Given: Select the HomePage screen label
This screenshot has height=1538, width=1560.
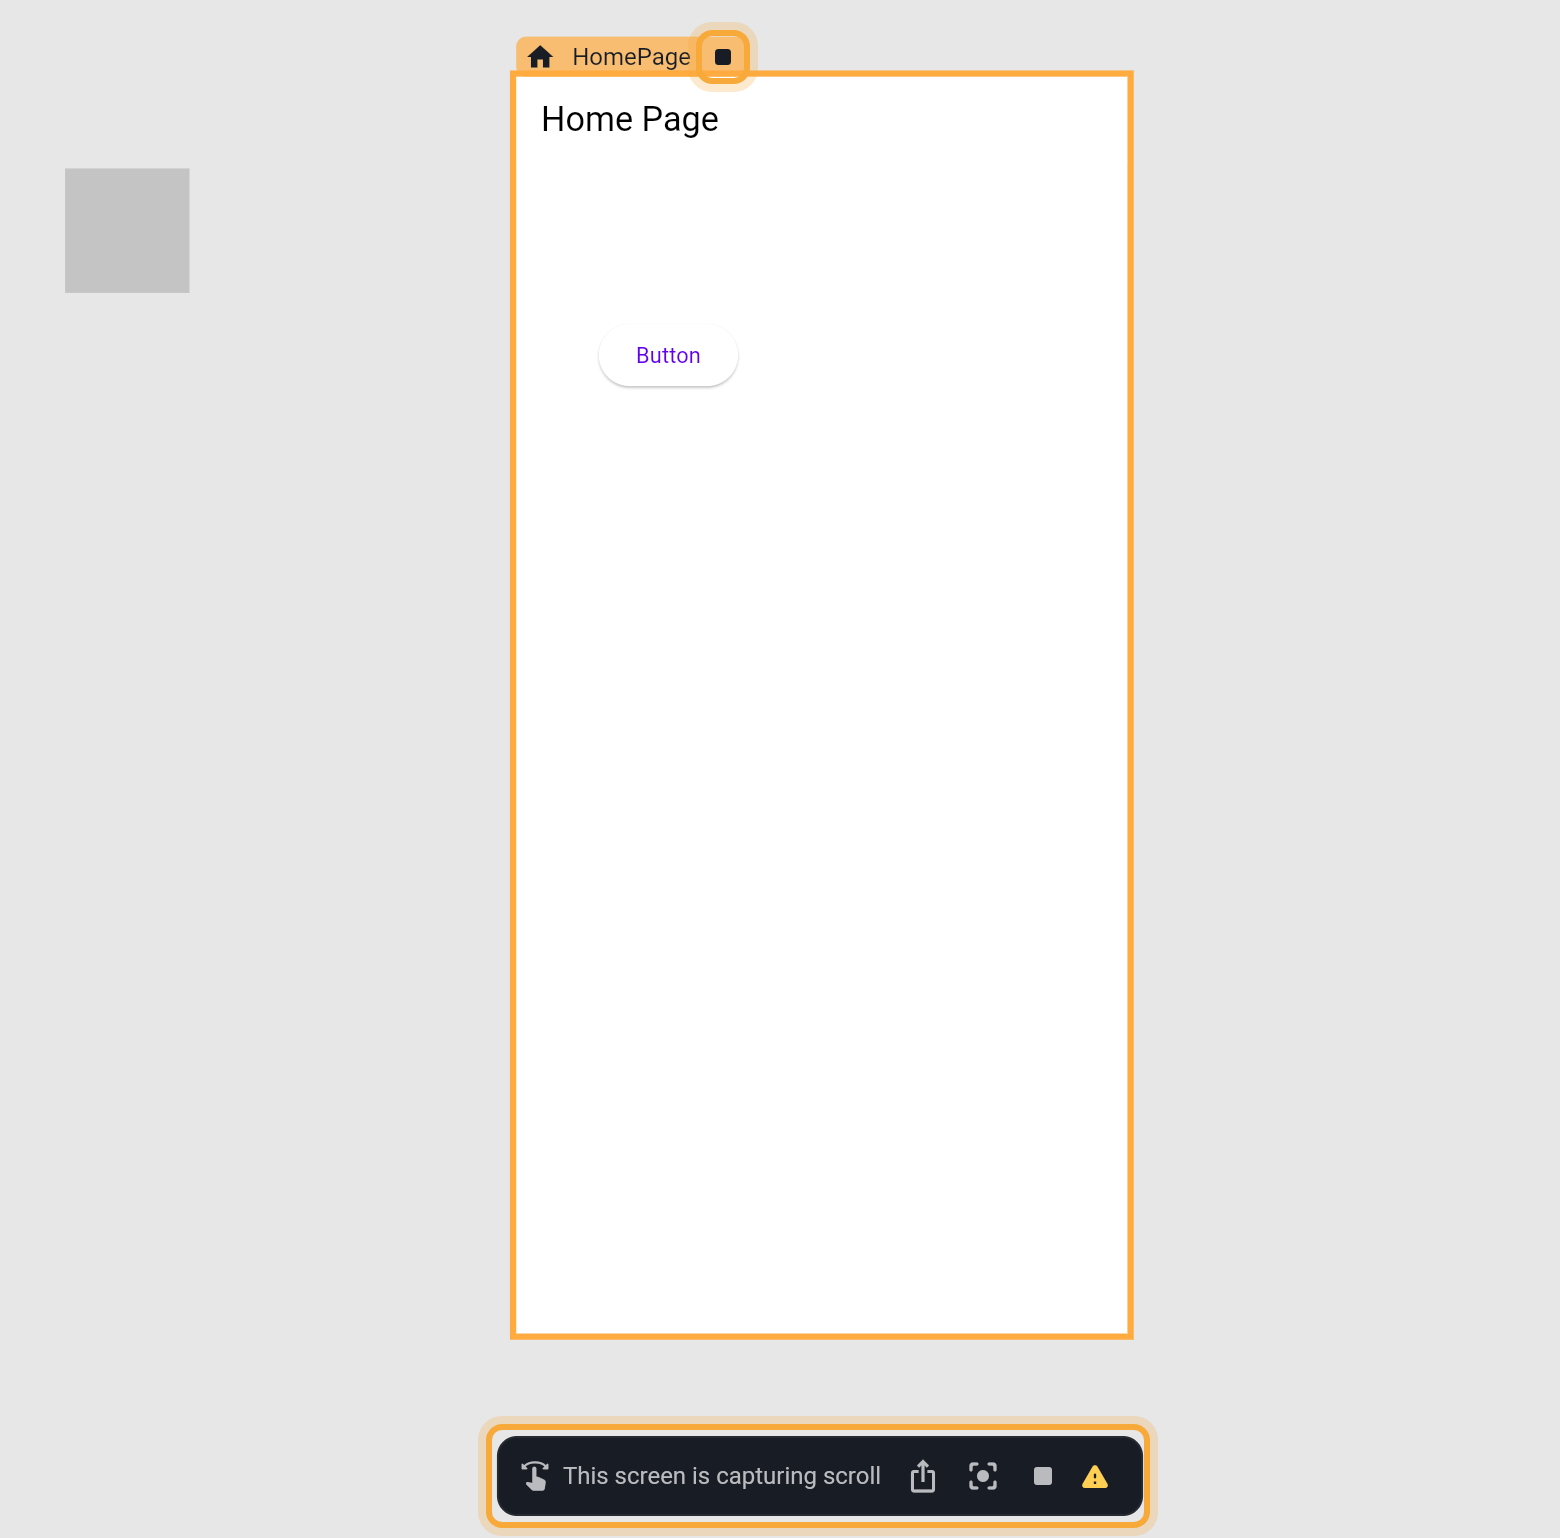Looking at the screenshot, I should coord(631,57).
